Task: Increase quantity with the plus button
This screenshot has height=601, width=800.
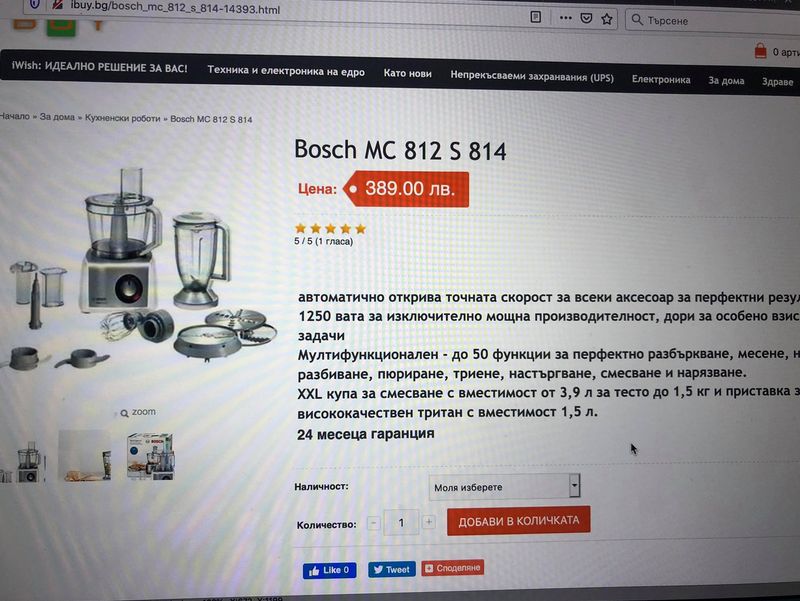Action: coord(429,522)
